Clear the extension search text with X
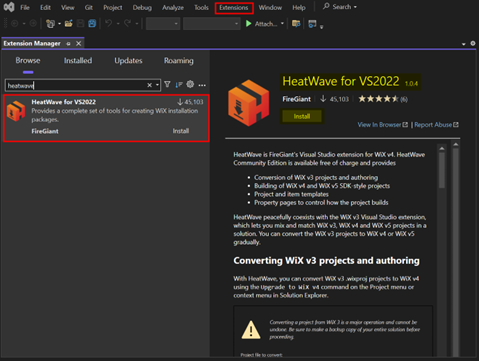The height and width of the screenshot is (361, 479). pos(150,85)
